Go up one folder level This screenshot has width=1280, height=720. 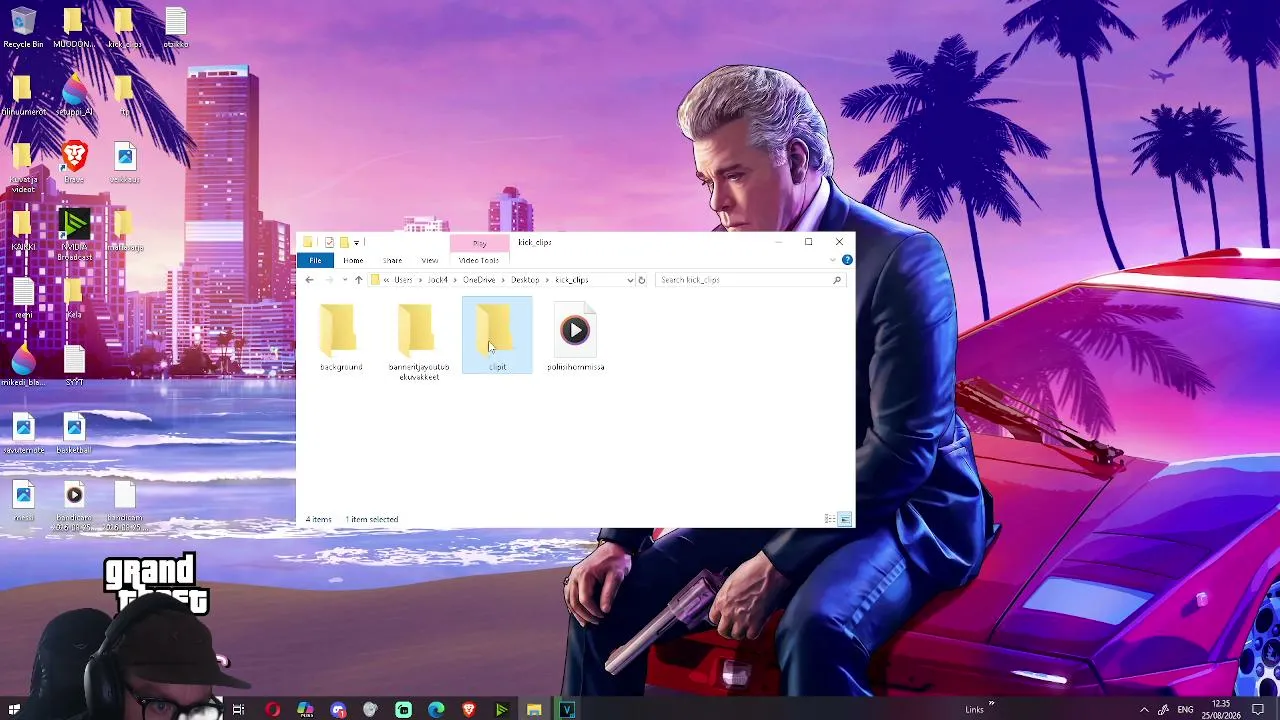tap(358, 280)
